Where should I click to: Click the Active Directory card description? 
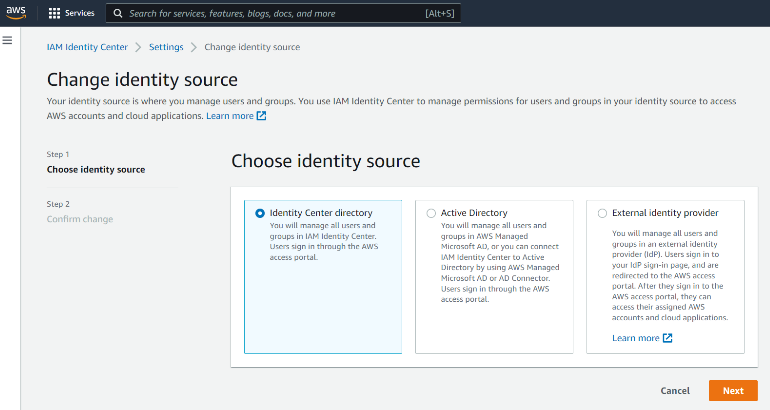tap(500, 262)
